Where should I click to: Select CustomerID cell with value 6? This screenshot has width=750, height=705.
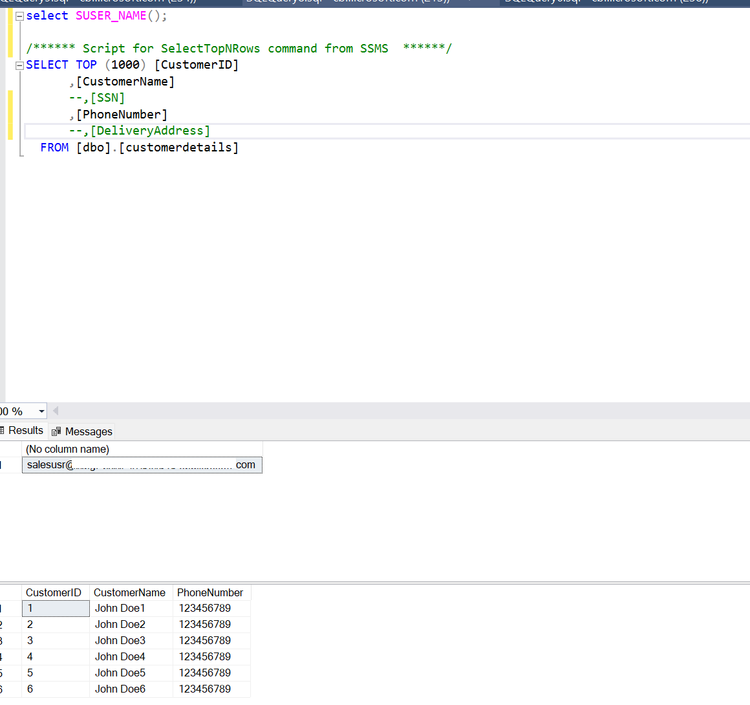55,689
